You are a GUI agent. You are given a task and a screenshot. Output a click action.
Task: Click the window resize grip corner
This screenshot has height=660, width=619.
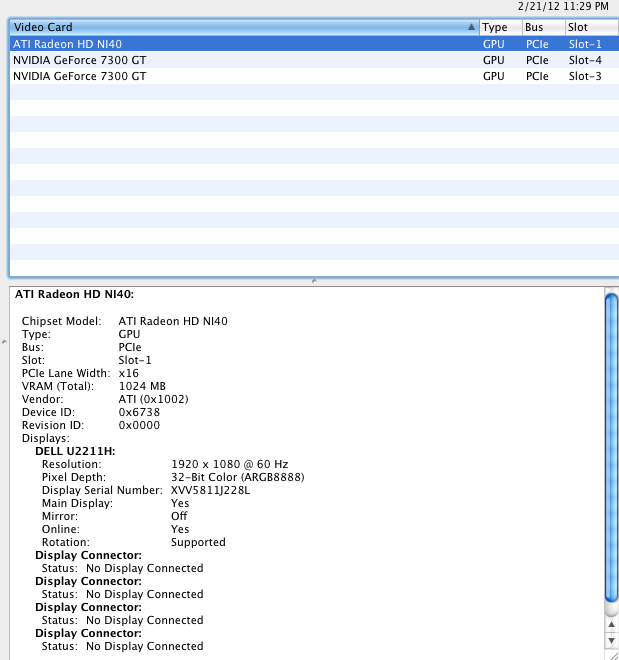(614, 655)
